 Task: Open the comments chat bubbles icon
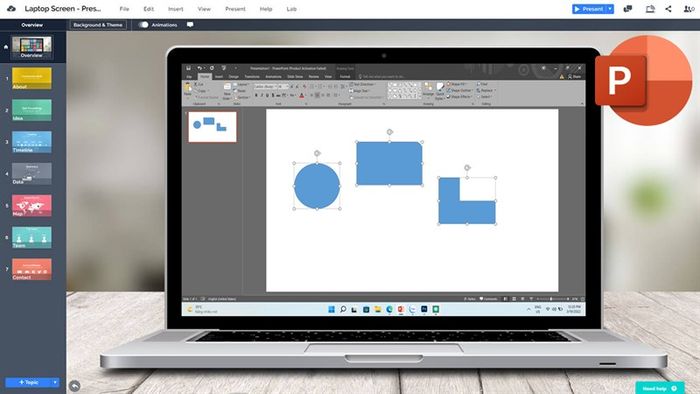[x=628, y=9]
